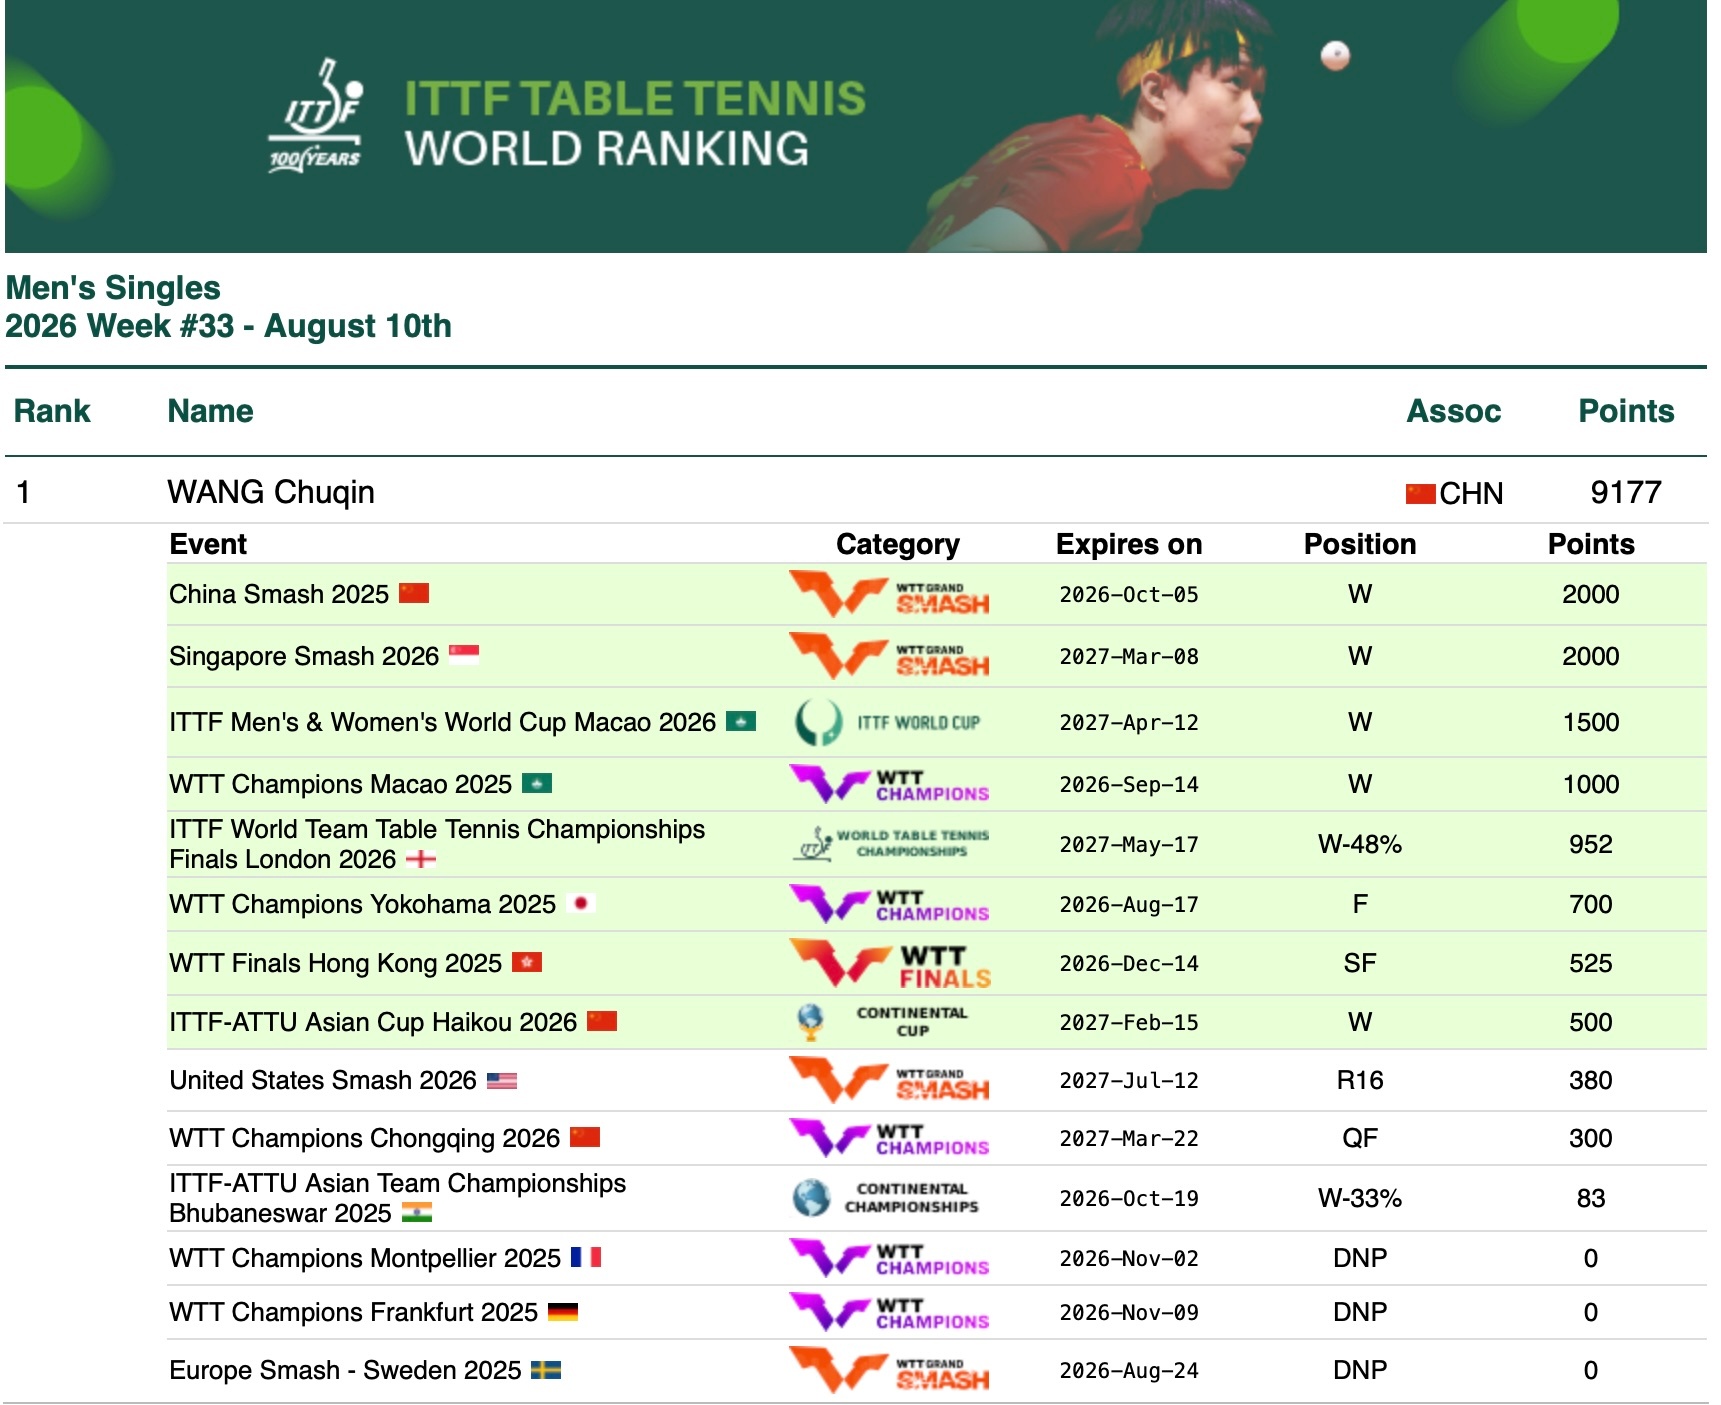
Task: Click the China flag beside WTT Champions Chongqing 2026
Action: 585,1137
